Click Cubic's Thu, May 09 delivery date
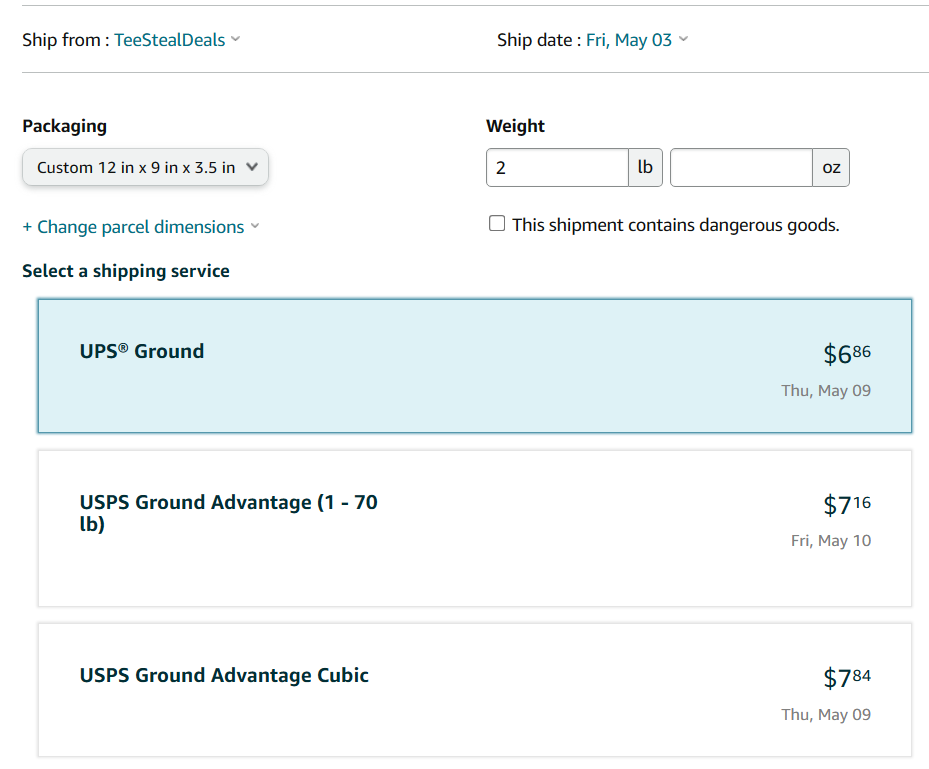The width and height of the screenshot is (929, 769). (826, 714)
